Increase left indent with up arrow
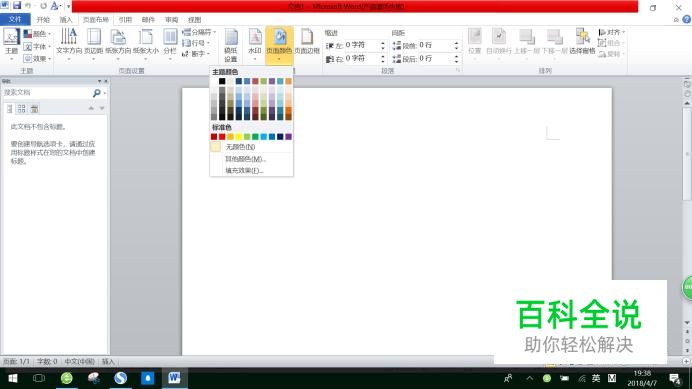 (x=383, y=43)
